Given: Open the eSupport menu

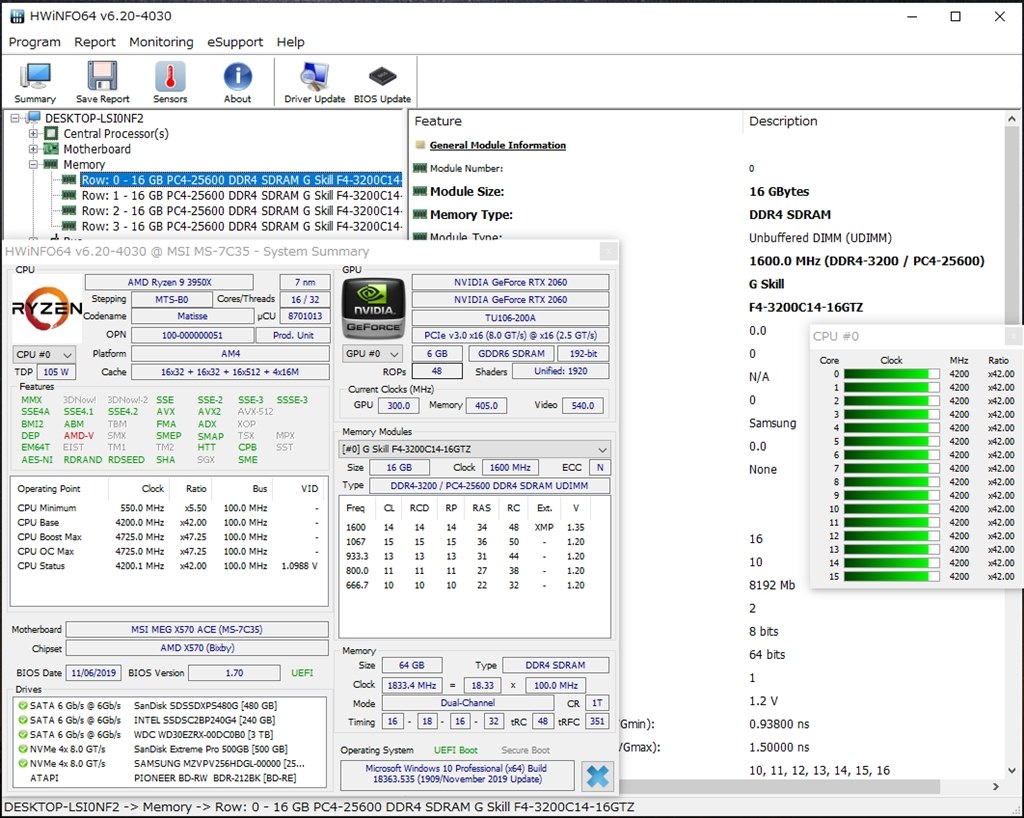Looking at the screenshot, I should pyautogui.click(x=235, y=42).
